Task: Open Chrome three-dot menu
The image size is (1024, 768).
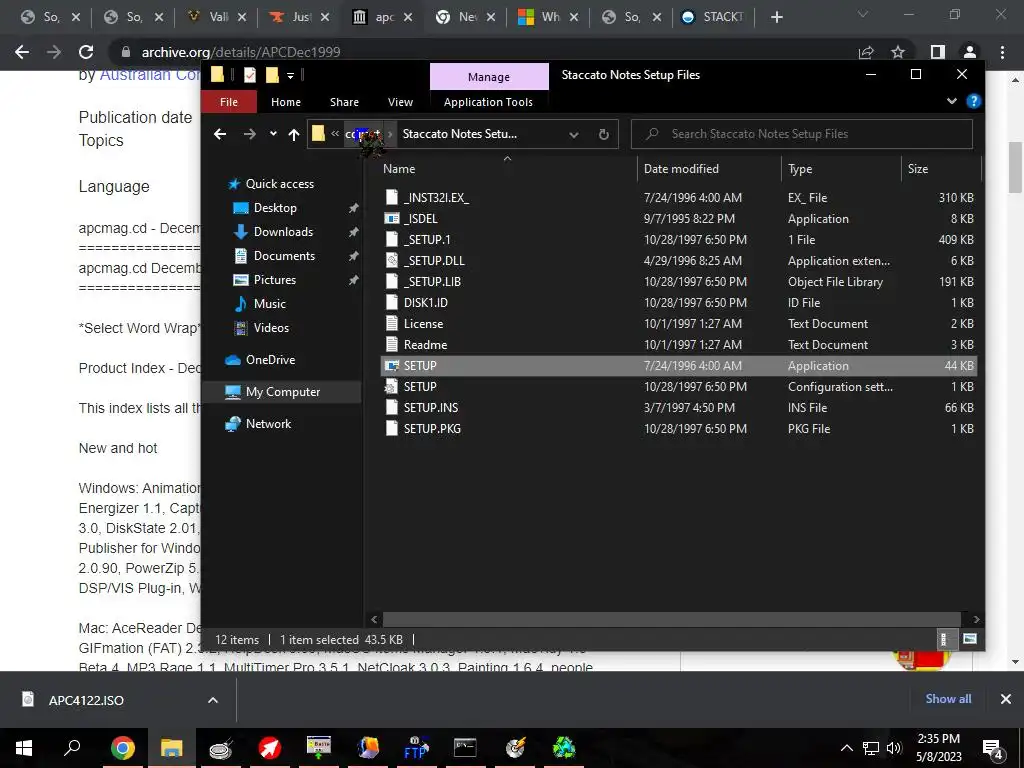Action: pyautogui.click(x=1002, y=52)
